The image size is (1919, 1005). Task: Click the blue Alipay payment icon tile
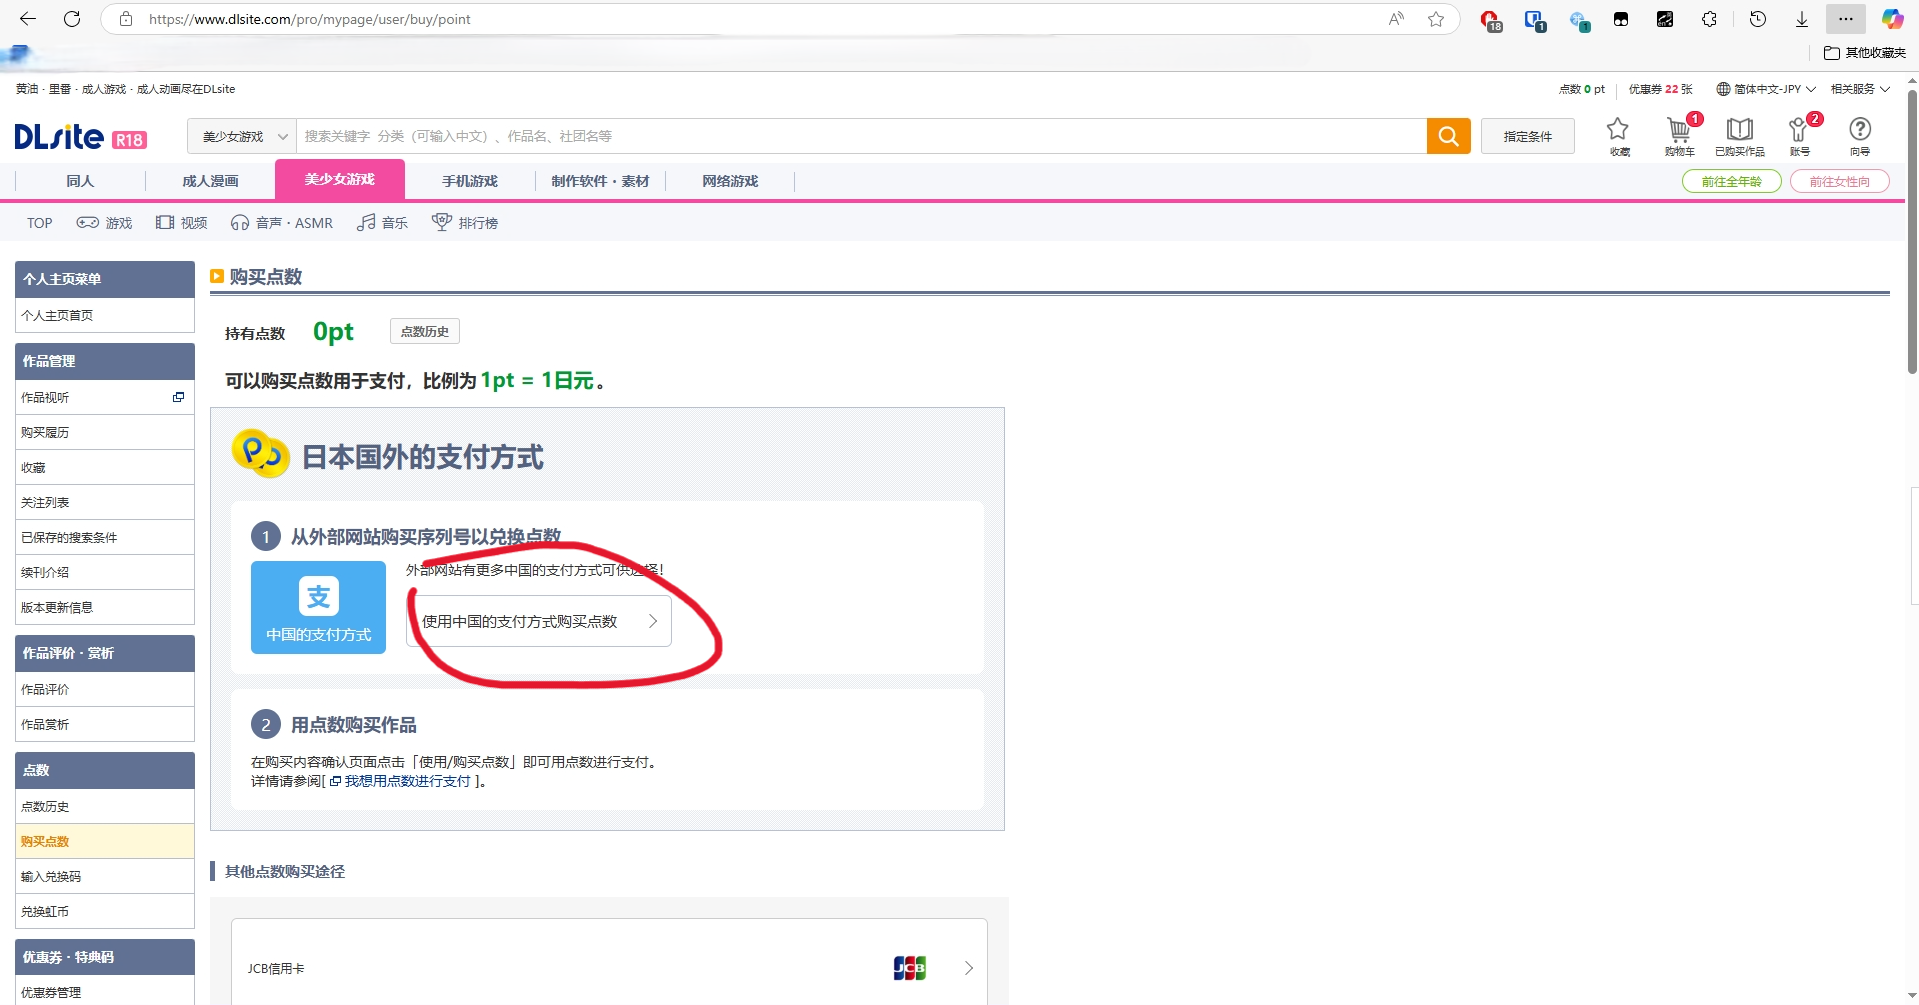pyautogui.click(x=318, y=607)
